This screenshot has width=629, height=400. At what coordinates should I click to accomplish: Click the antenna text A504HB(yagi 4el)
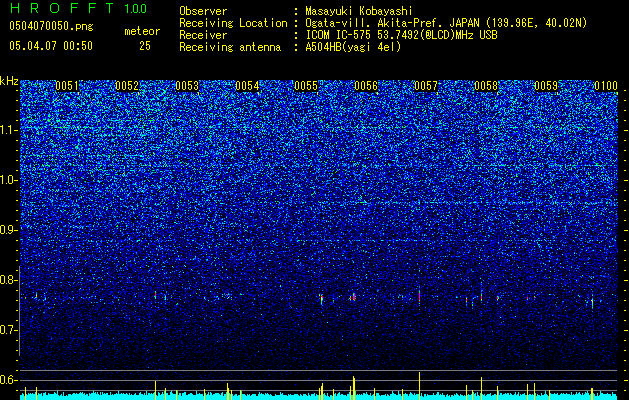[x=353, y=47]
